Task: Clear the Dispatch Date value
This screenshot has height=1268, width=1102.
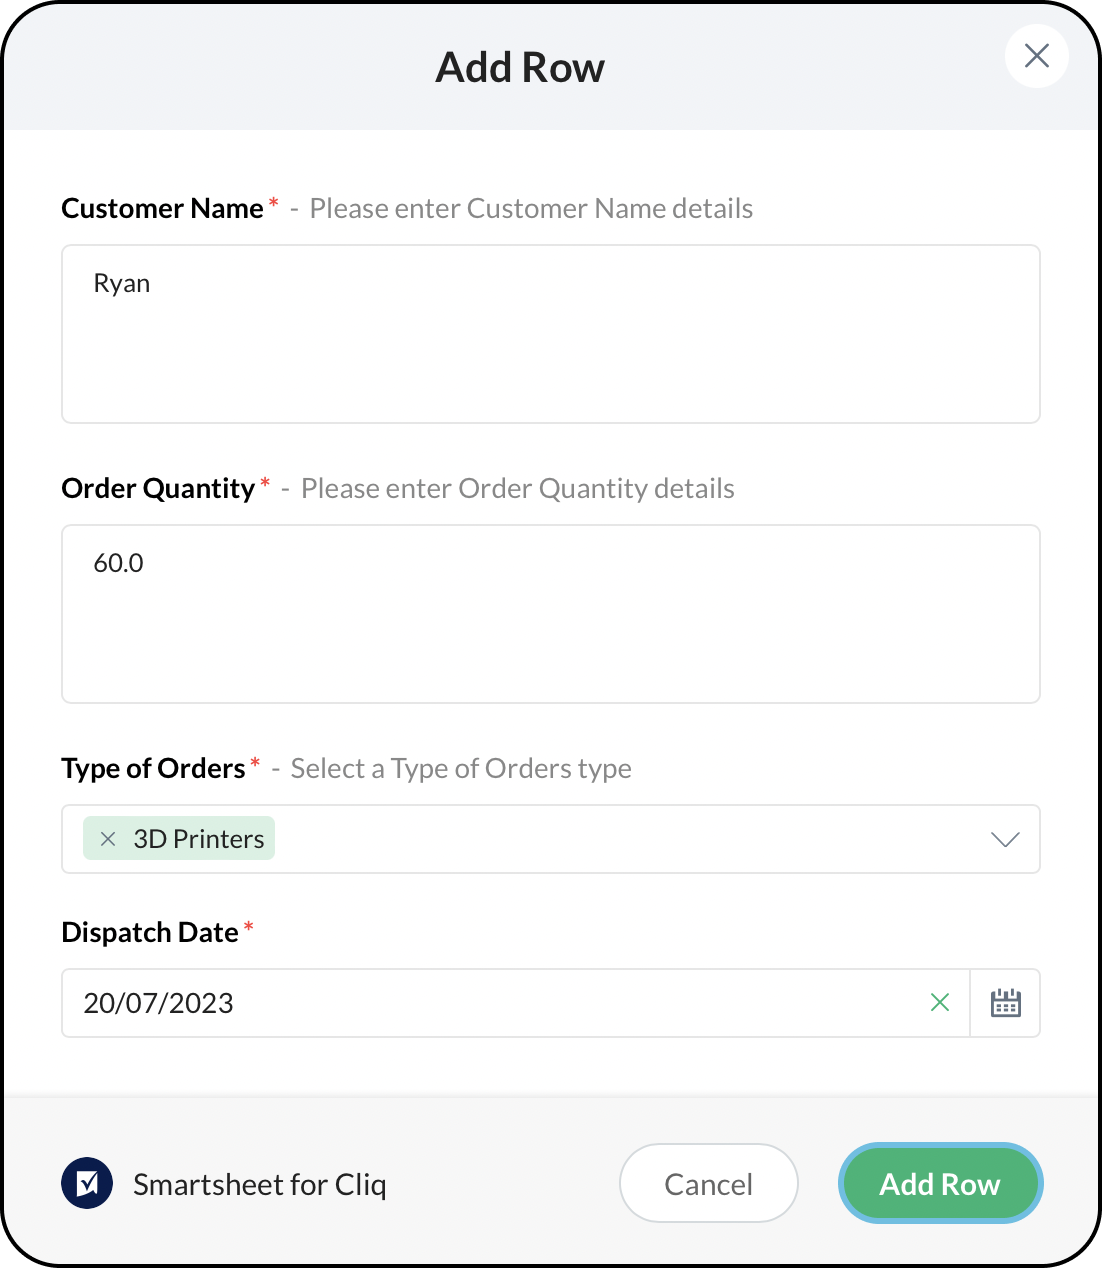Action: [939, 1002]
